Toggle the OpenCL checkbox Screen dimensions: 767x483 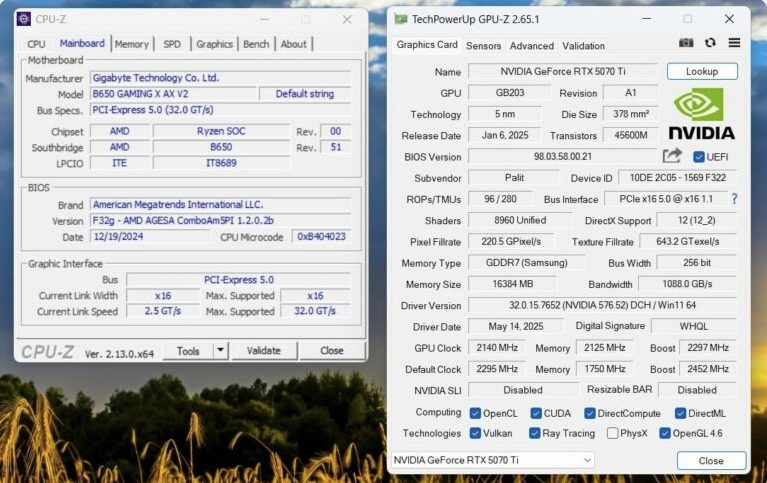pos(474,414)
